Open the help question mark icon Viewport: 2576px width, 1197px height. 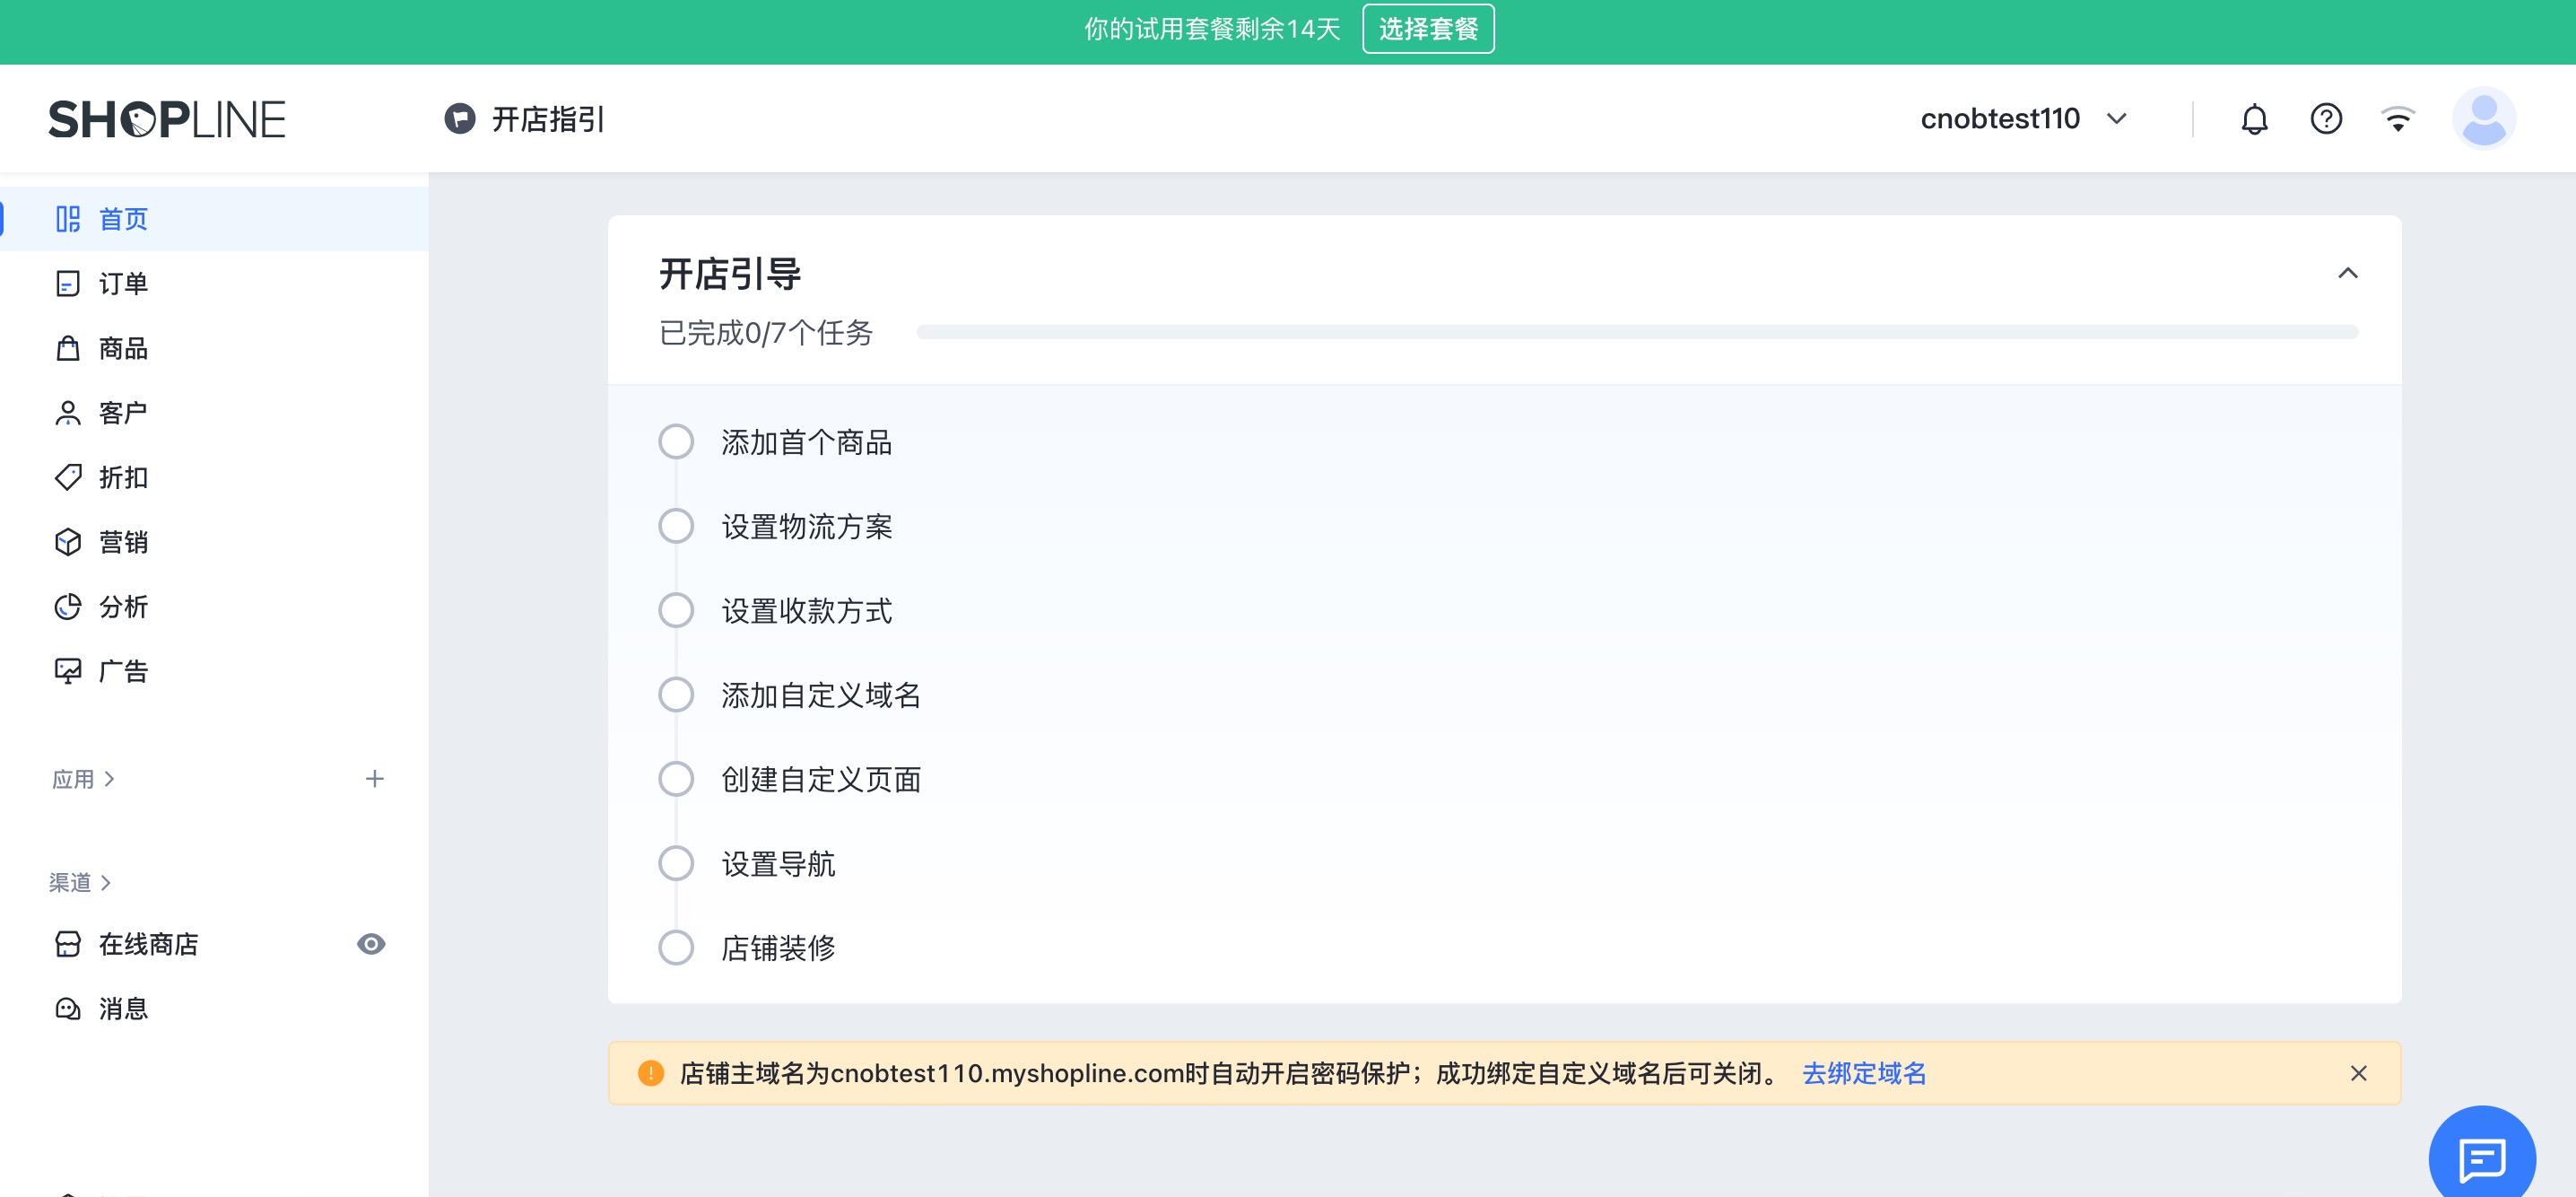[x=2326, y=119]
